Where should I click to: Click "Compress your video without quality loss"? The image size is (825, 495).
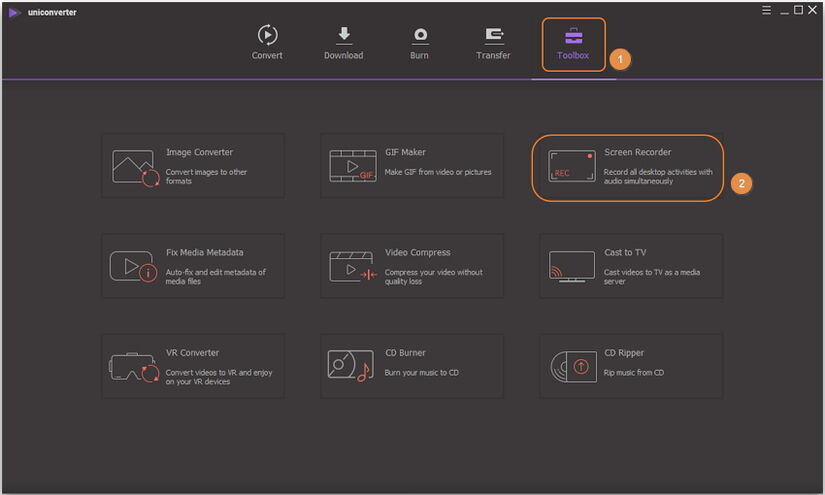(x=433, y=277)
